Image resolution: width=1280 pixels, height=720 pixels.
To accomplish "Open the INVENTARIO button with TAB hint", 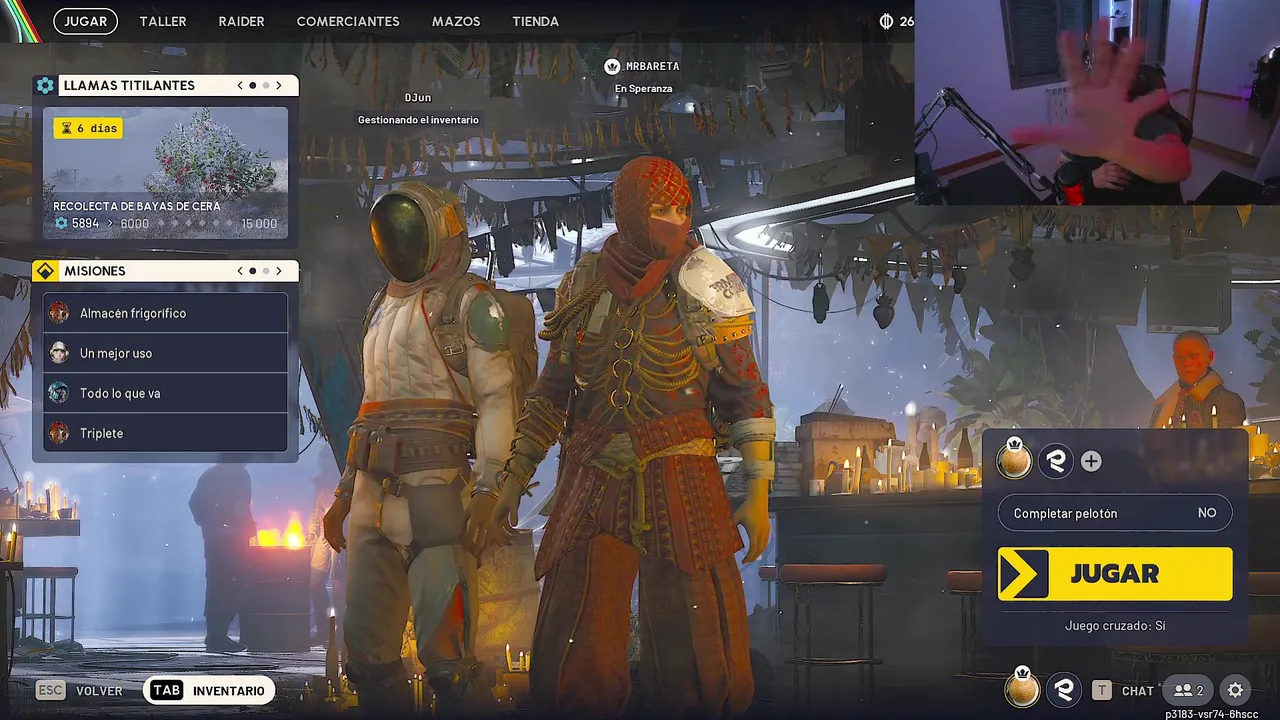I will click(209, 690).
